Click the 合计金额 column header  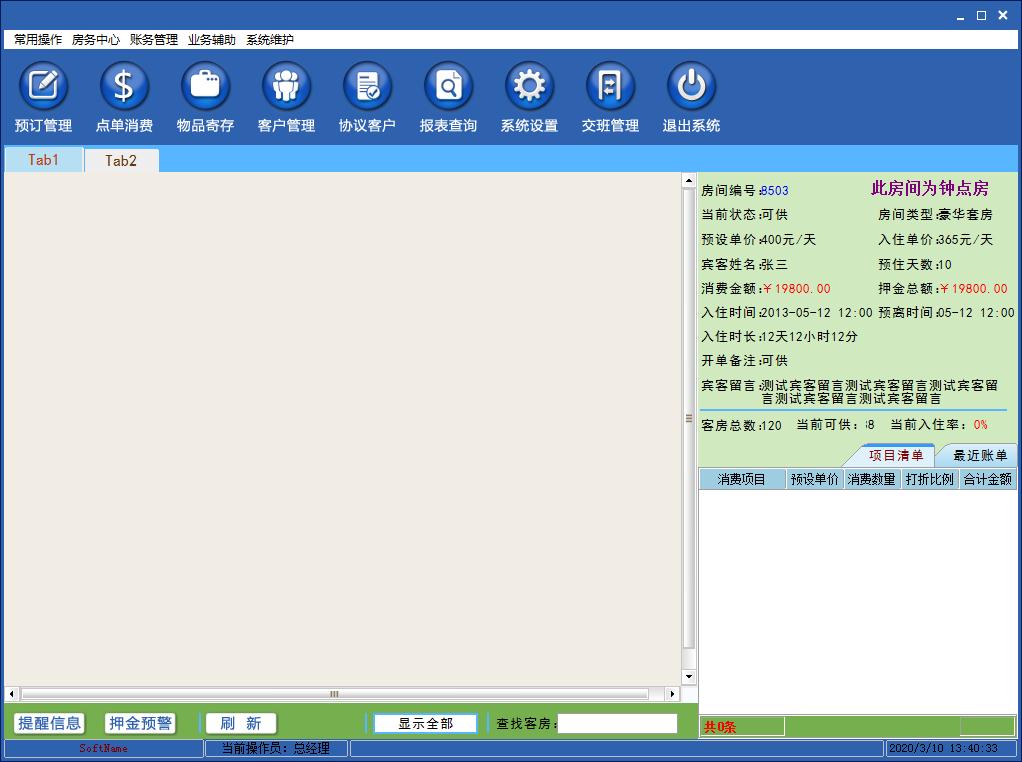point(987,479)
